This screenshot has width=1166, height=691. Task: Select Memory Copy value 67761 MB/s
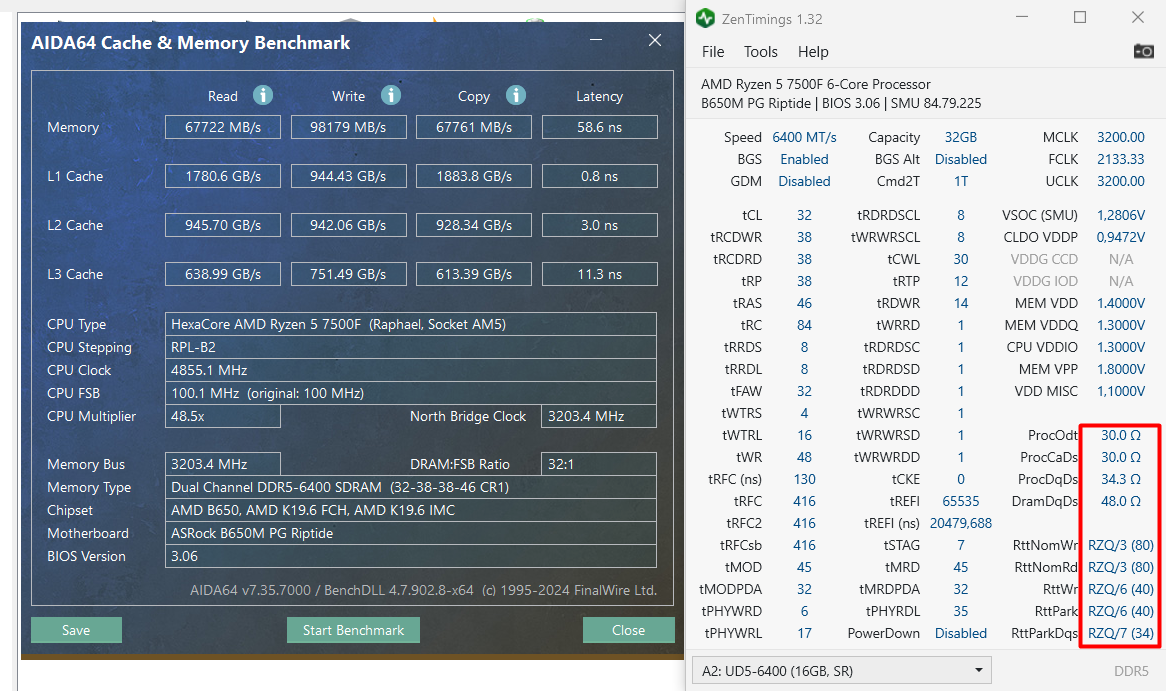point(474,127)
